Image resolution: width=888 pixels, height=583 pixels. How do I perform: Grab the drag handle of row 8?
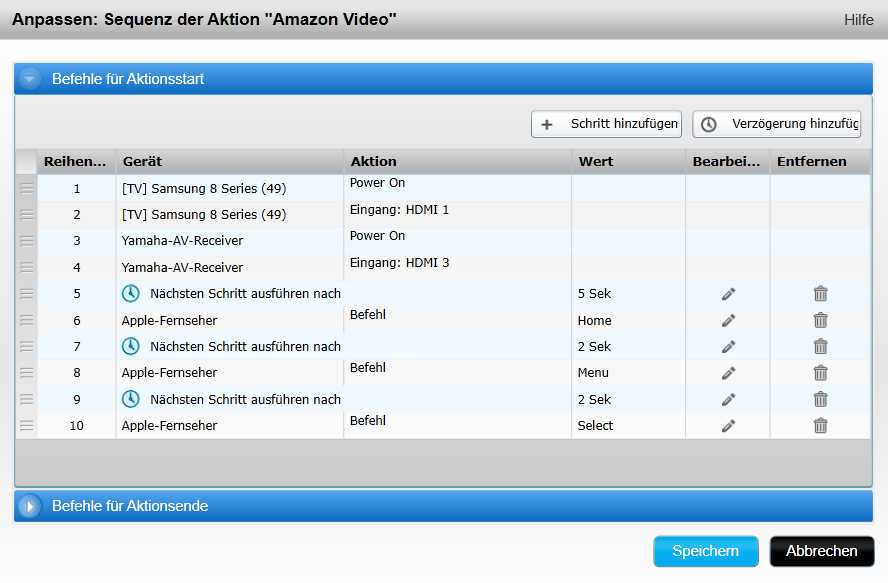tap(27, 373)
